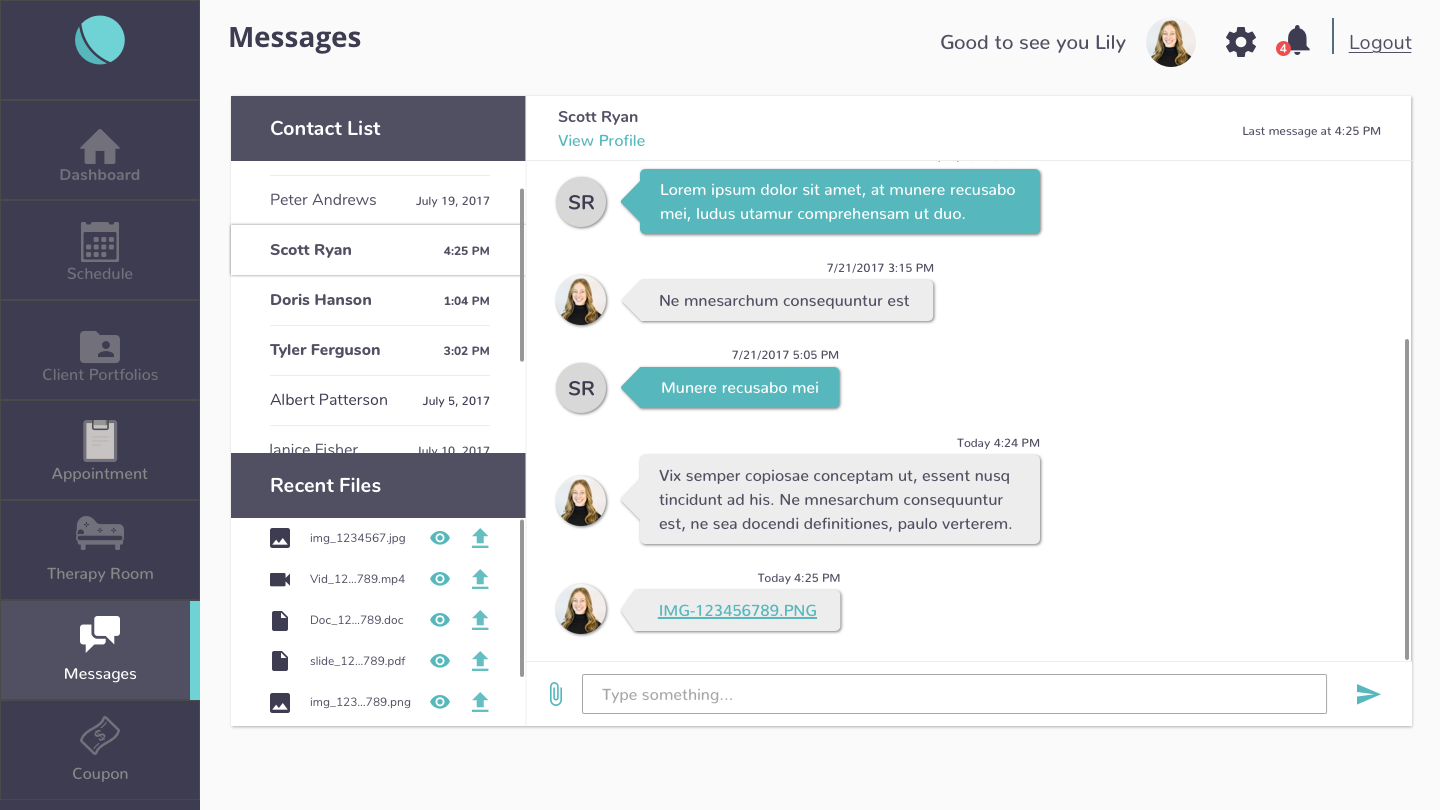Preview slide_12...789.pdf with the eye icon

[440, 660]
